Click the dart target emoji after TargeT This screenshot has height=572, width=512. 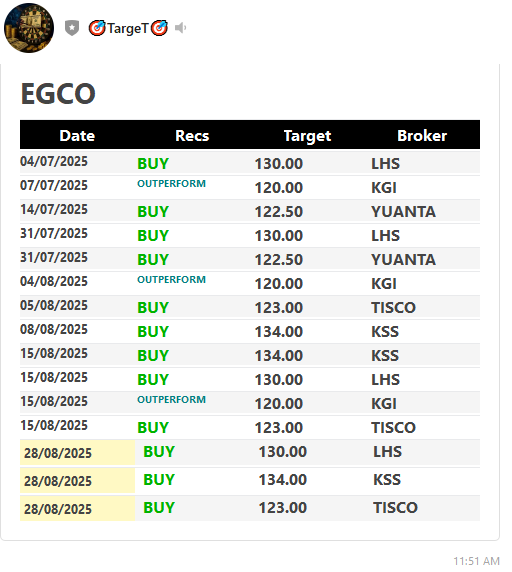tap(159, 28)
